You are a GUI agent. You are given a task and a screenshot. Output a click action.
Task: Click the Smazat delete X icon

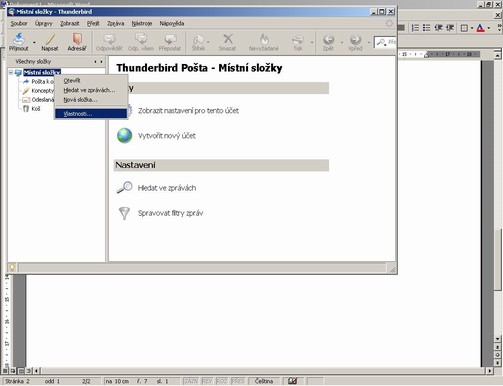click(228, 39)
